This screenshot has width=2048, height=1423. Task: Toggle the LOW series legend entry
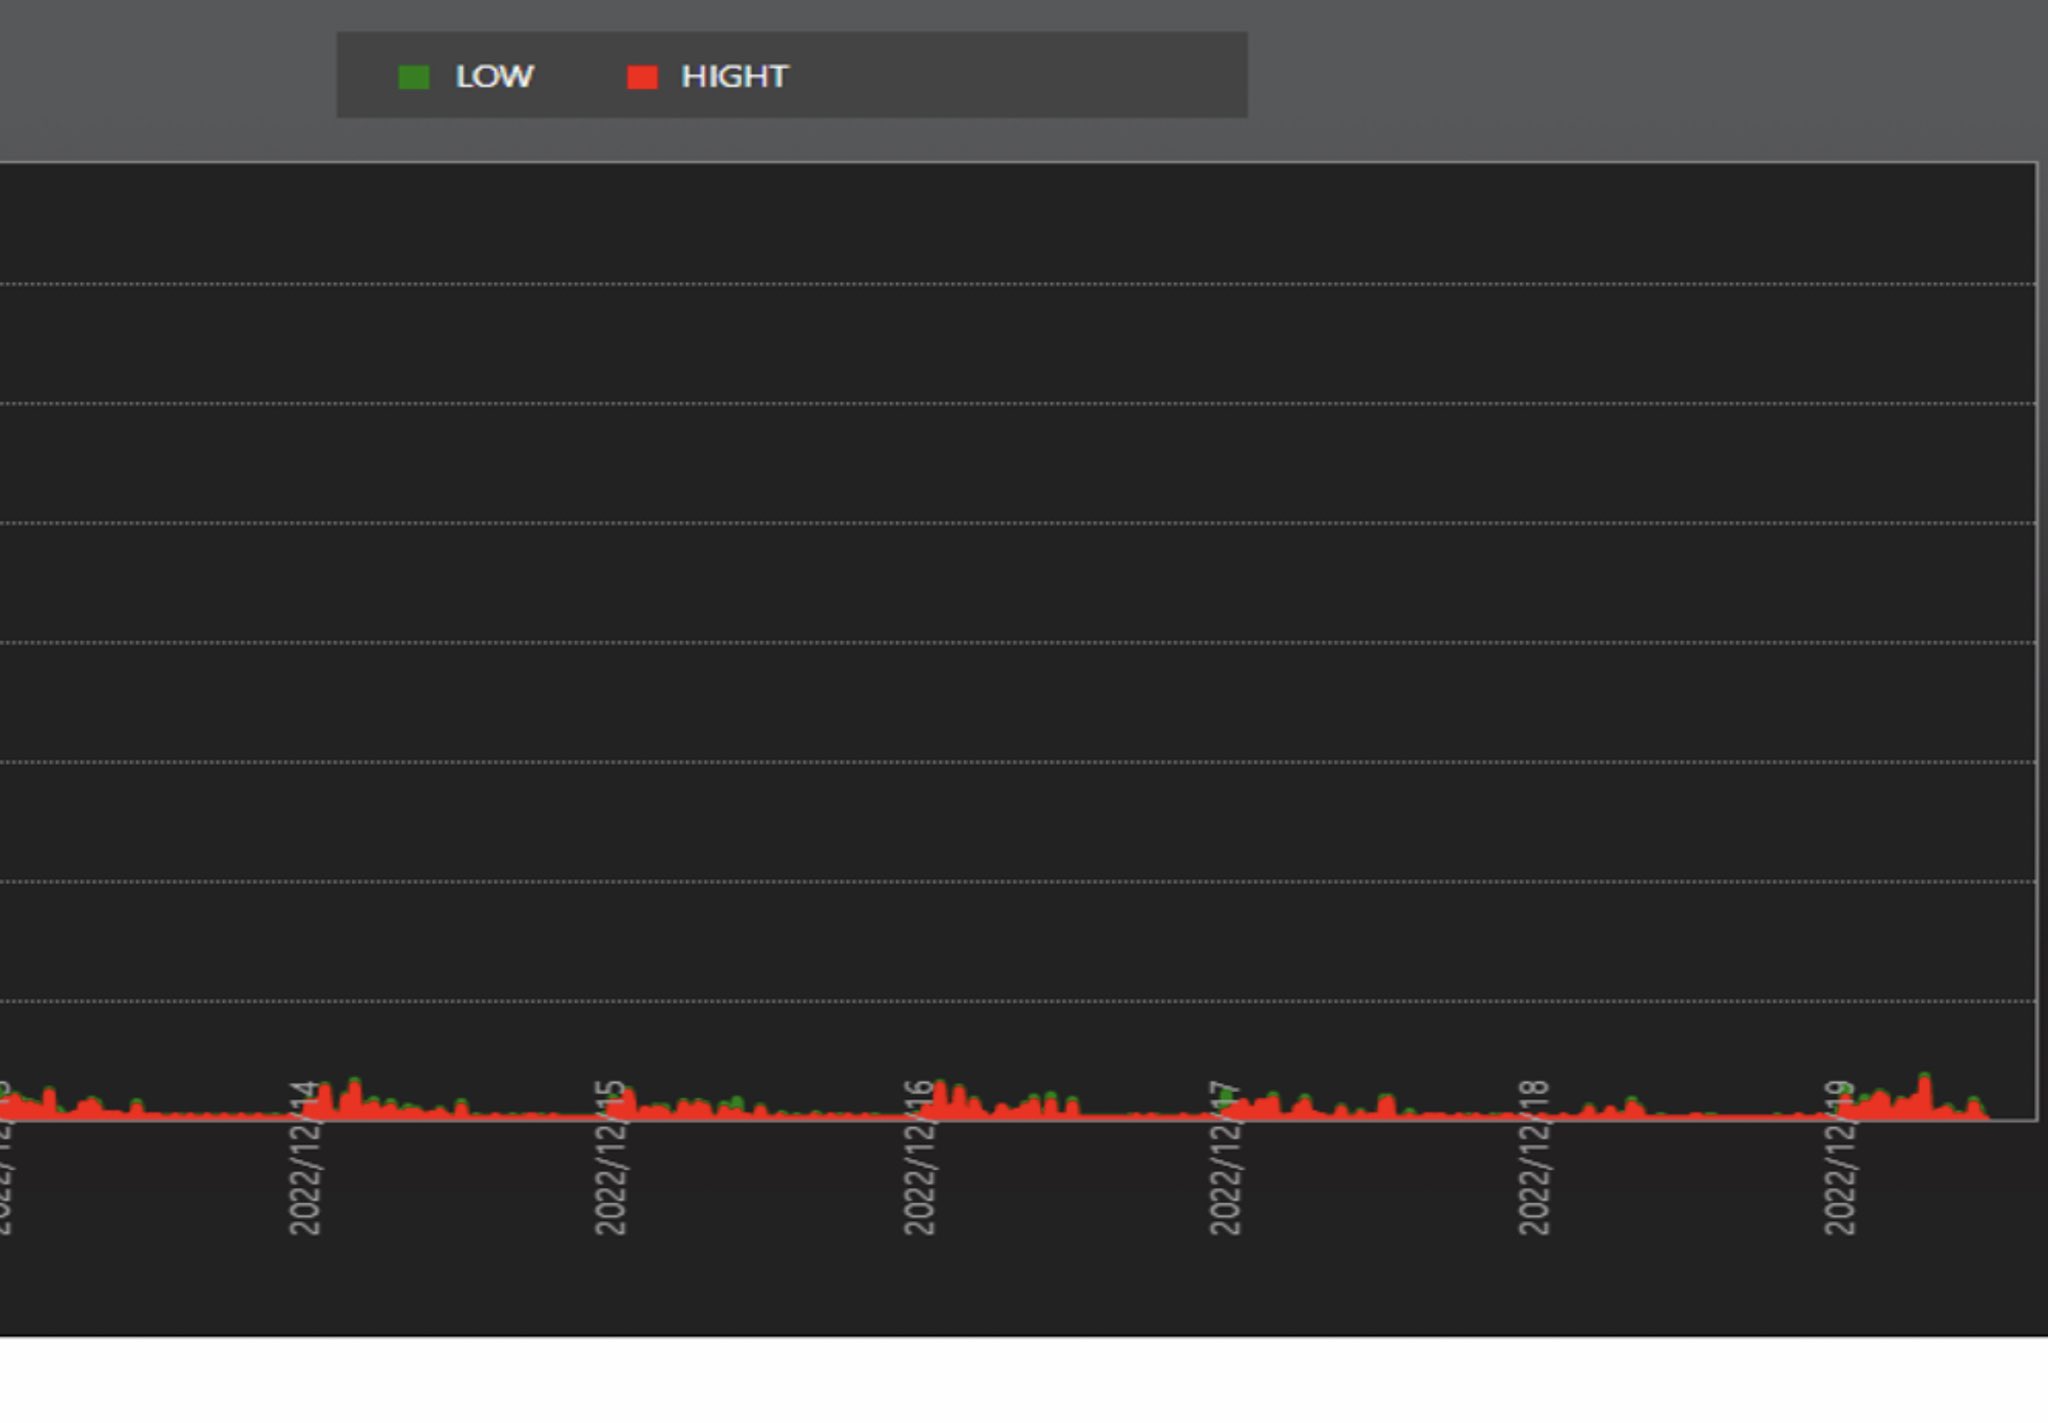466,77
